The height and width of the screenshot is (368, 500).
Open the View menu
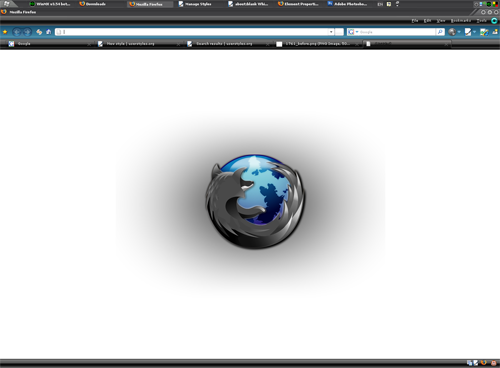pos(441,21)
